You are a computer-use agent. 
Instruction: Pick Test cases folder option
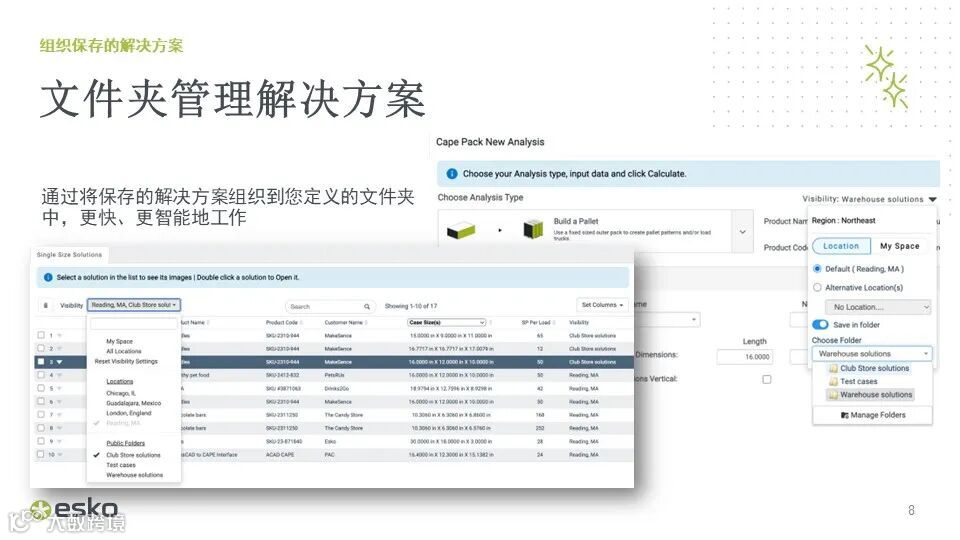click(x=858, y=381)
